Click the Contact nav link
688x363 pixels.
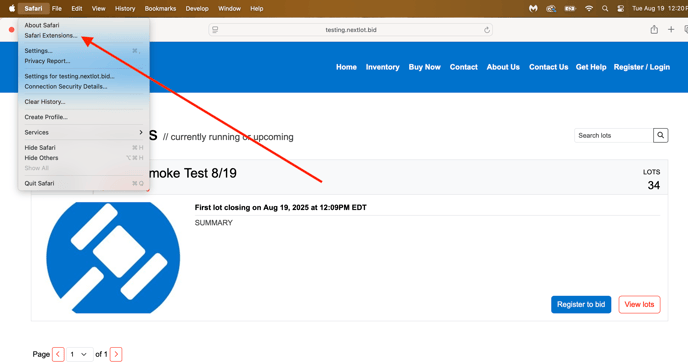[463, 67]
